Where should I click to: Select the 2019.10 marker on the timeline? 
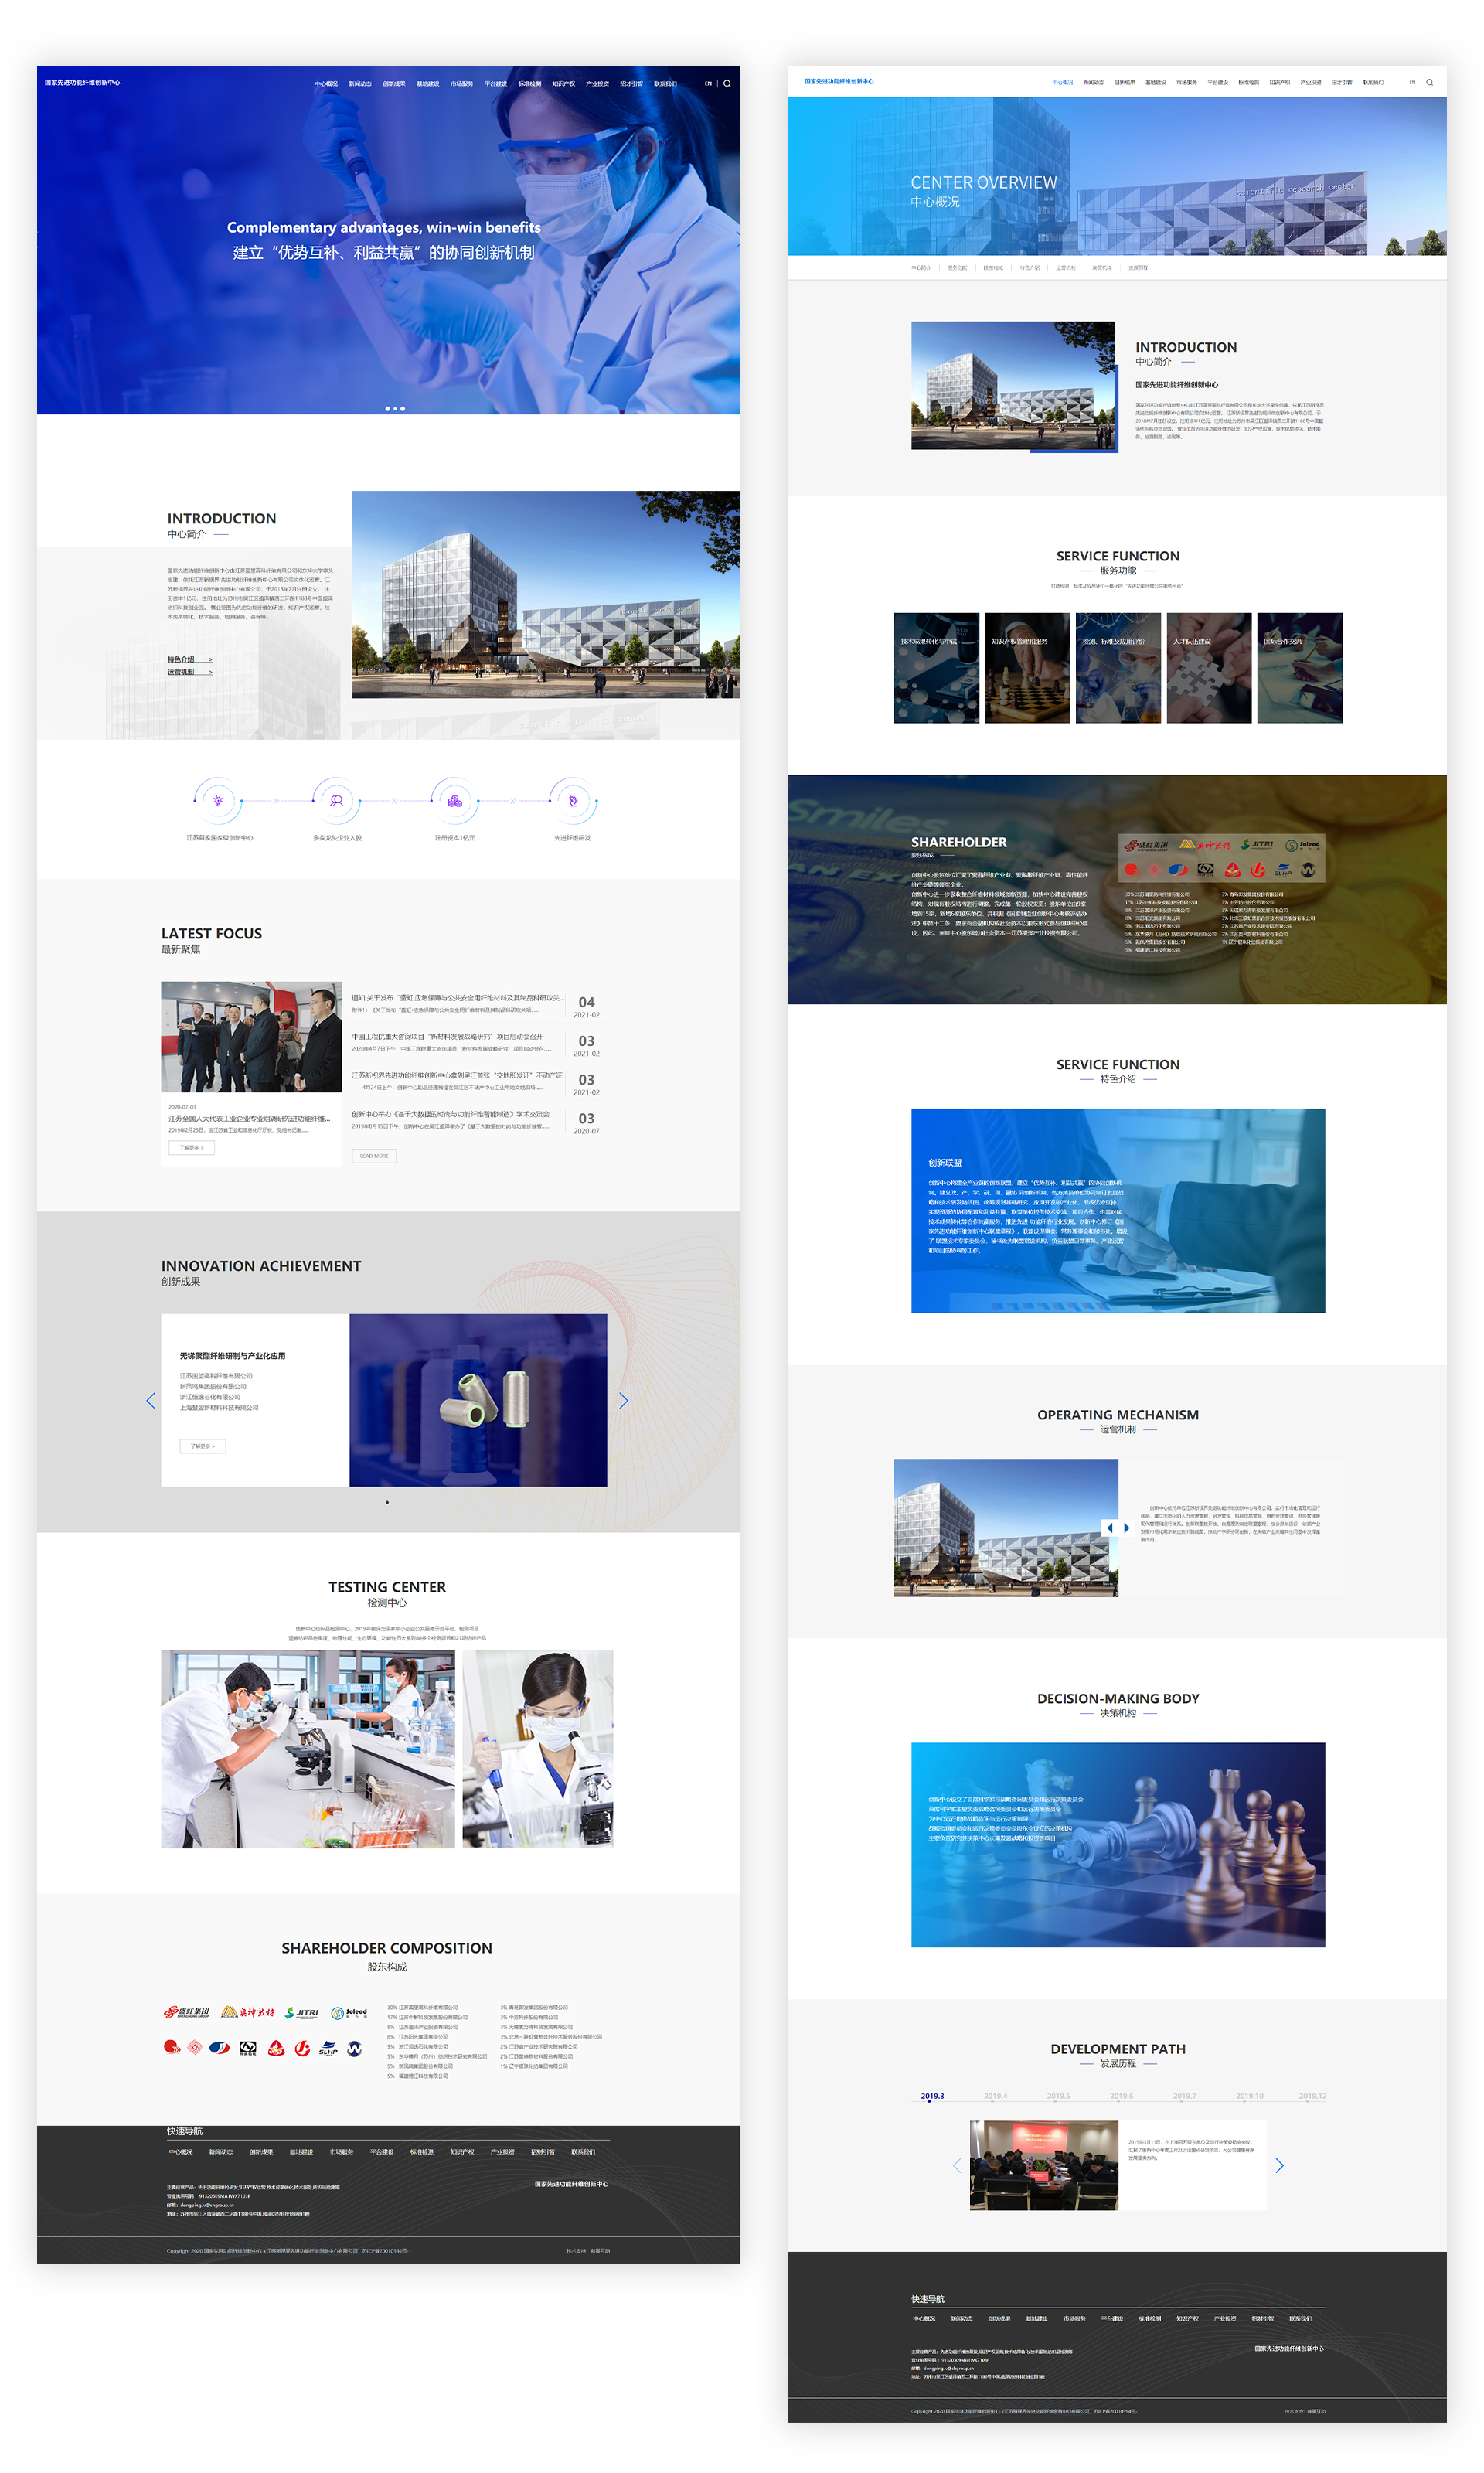[1249, 2096]
